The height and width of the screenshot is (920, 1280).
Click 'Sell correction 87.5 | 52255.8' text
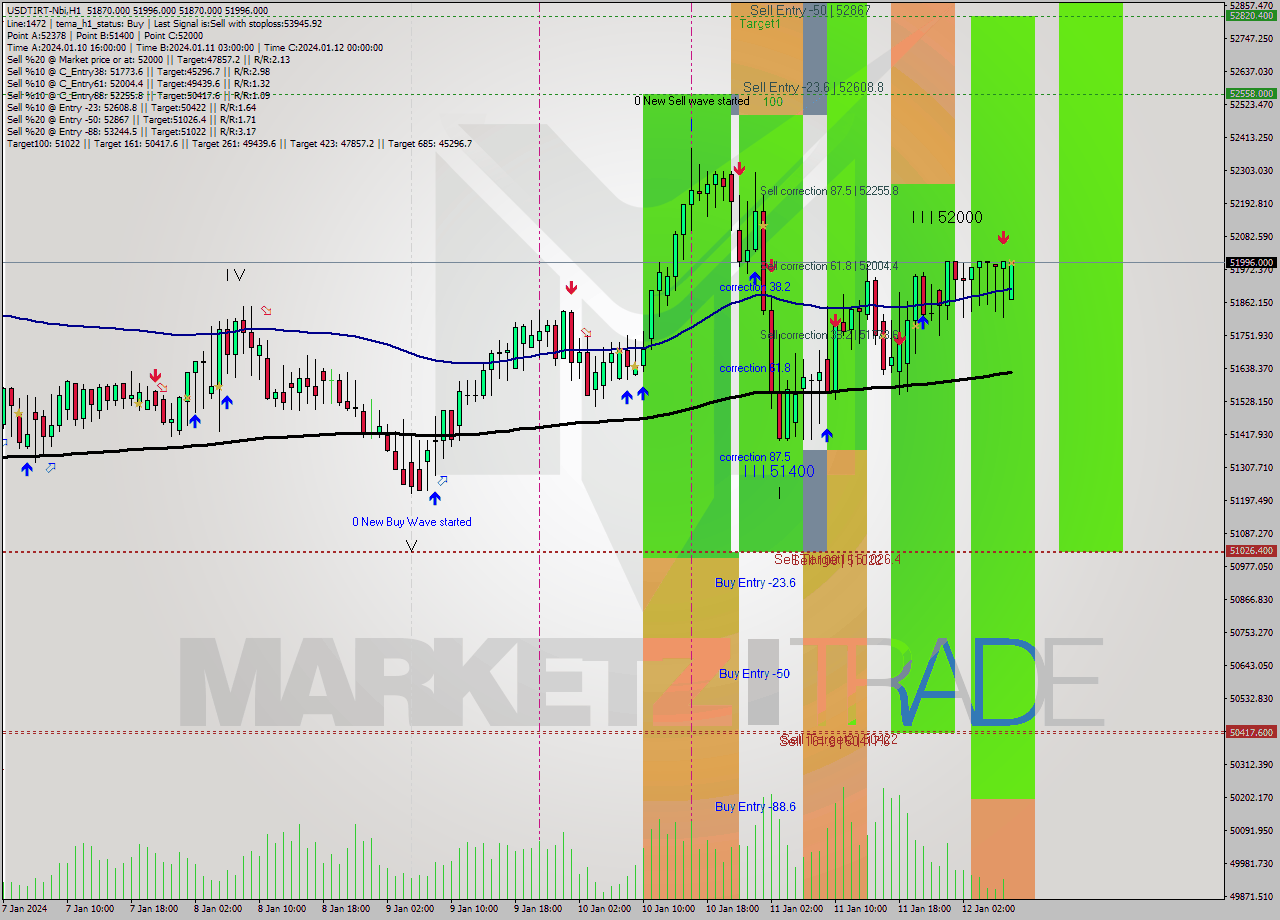tap(829, 191)
